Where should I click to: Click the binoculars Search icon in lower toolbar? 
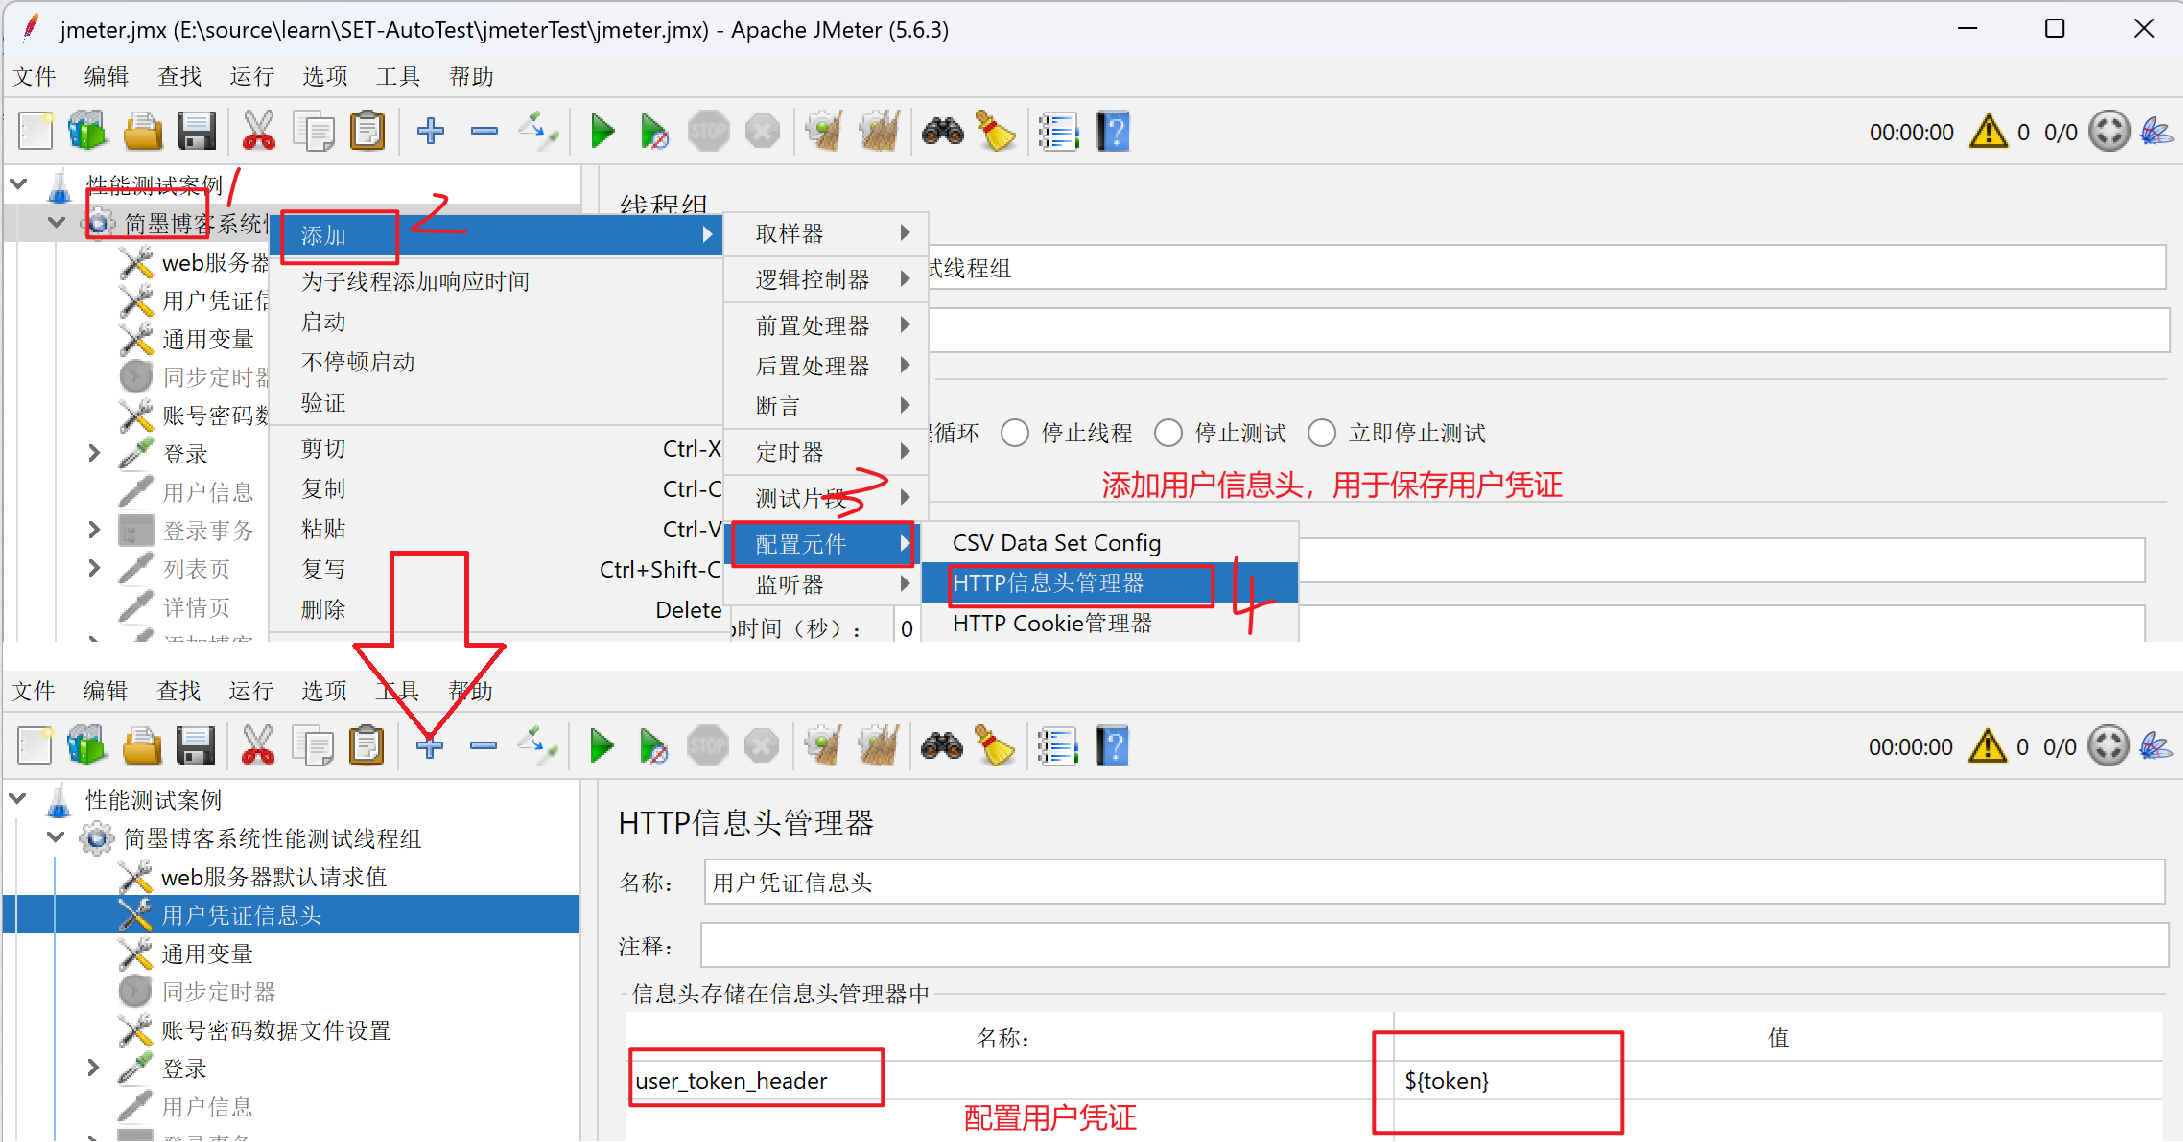coord(942,746)
